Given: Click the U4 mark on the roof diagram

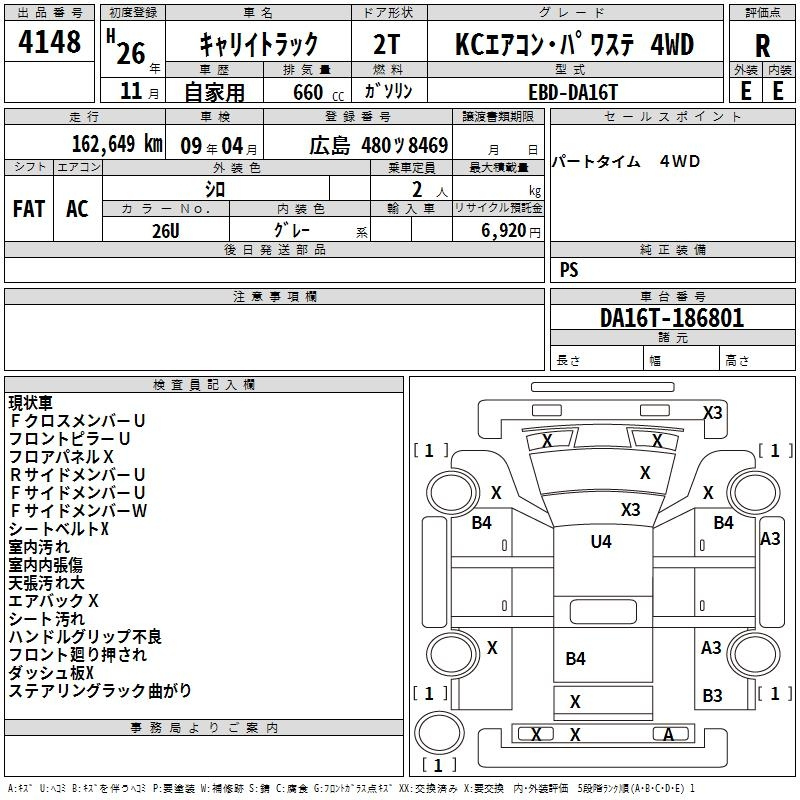Looking at the screenshot, I should 600,541.
